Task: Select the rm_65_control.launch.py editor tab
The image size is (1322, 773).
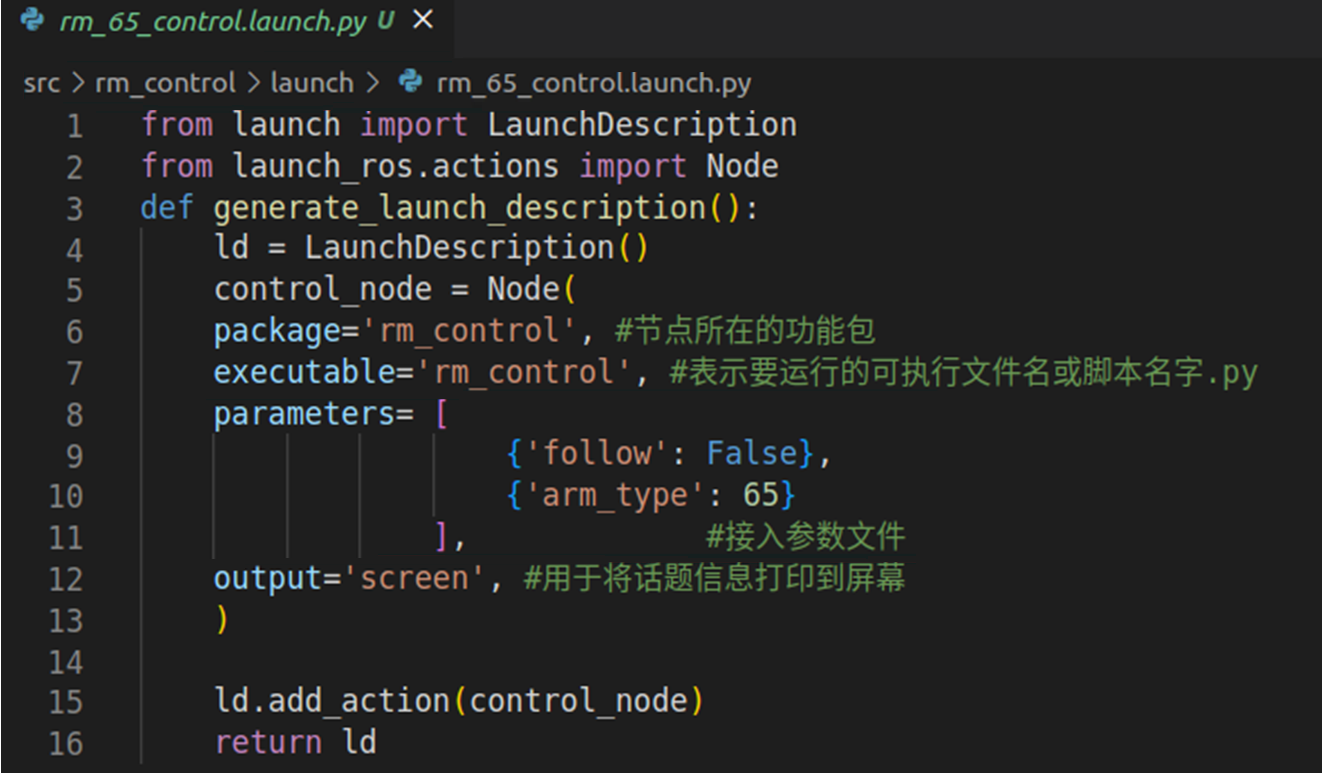Action: [x=212, y=21]
